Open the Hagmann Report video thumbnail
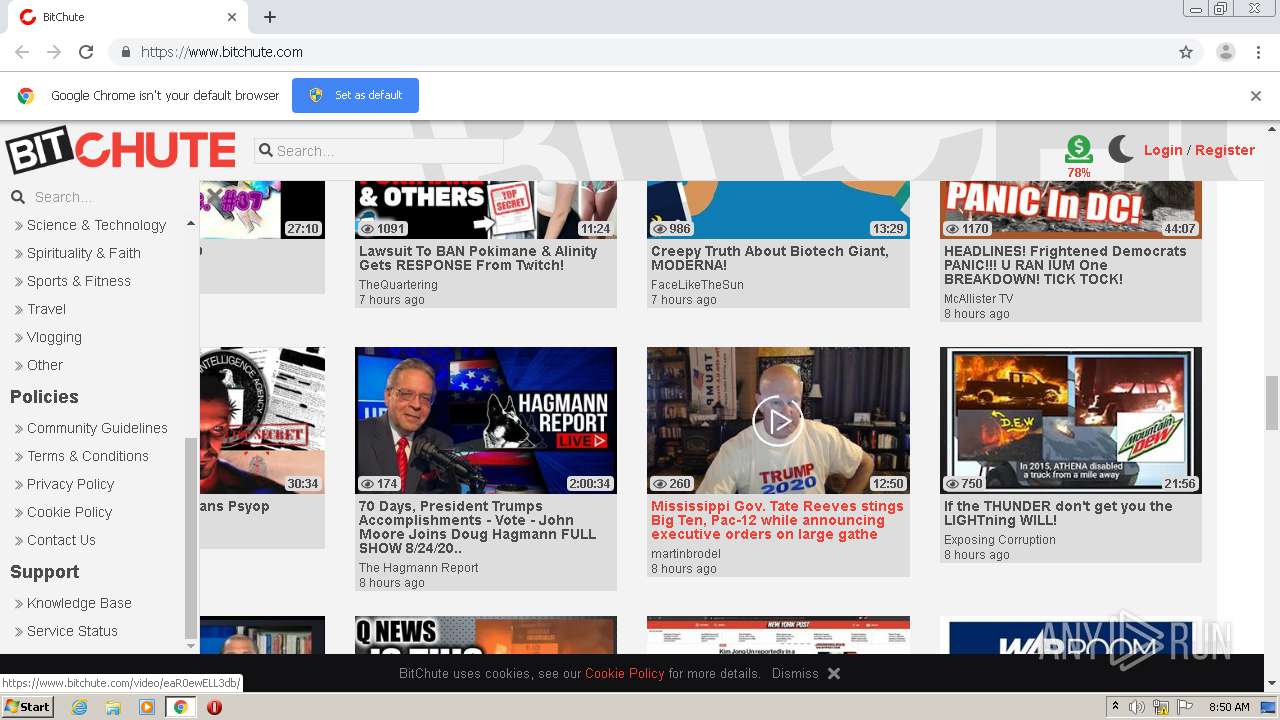 [x=486, y=420]
